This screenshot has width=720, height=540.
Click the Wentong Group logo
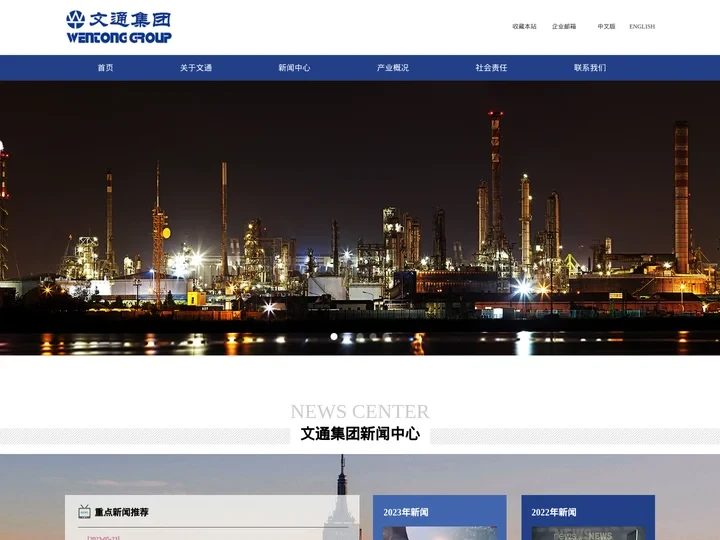click(119, 27)
